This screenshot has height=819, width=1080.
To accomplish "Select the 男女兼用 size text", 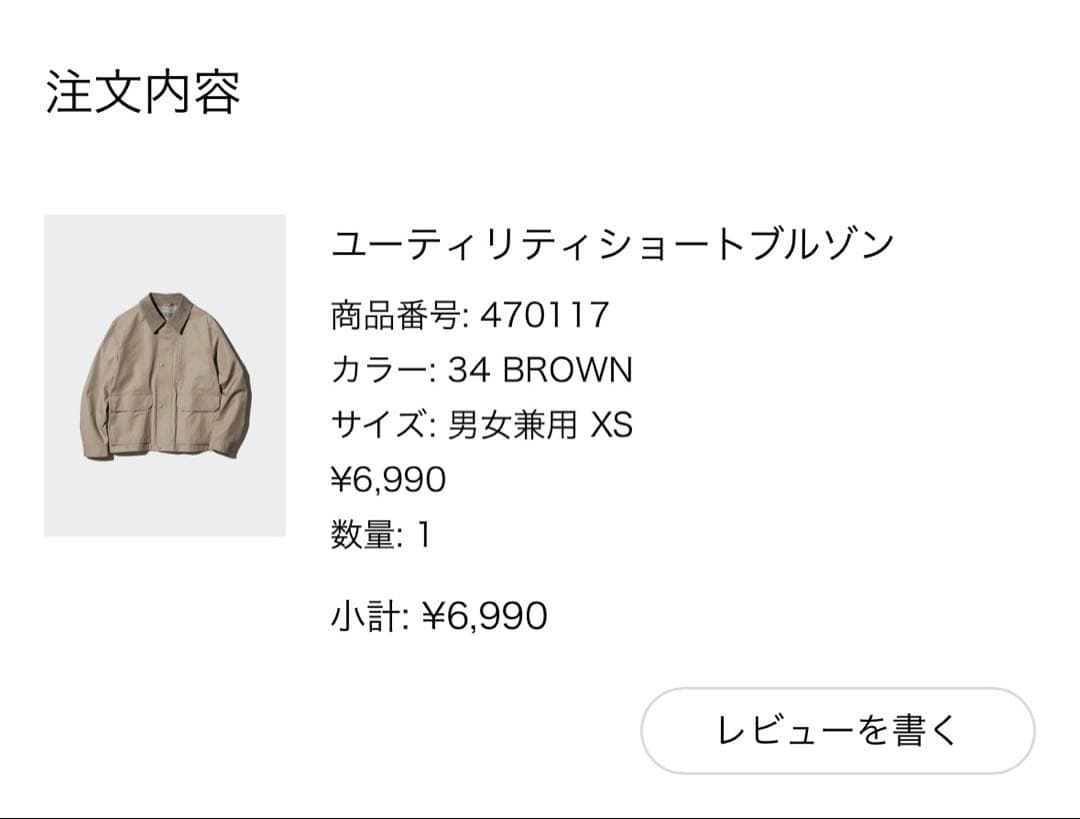I will click(512, 426).
